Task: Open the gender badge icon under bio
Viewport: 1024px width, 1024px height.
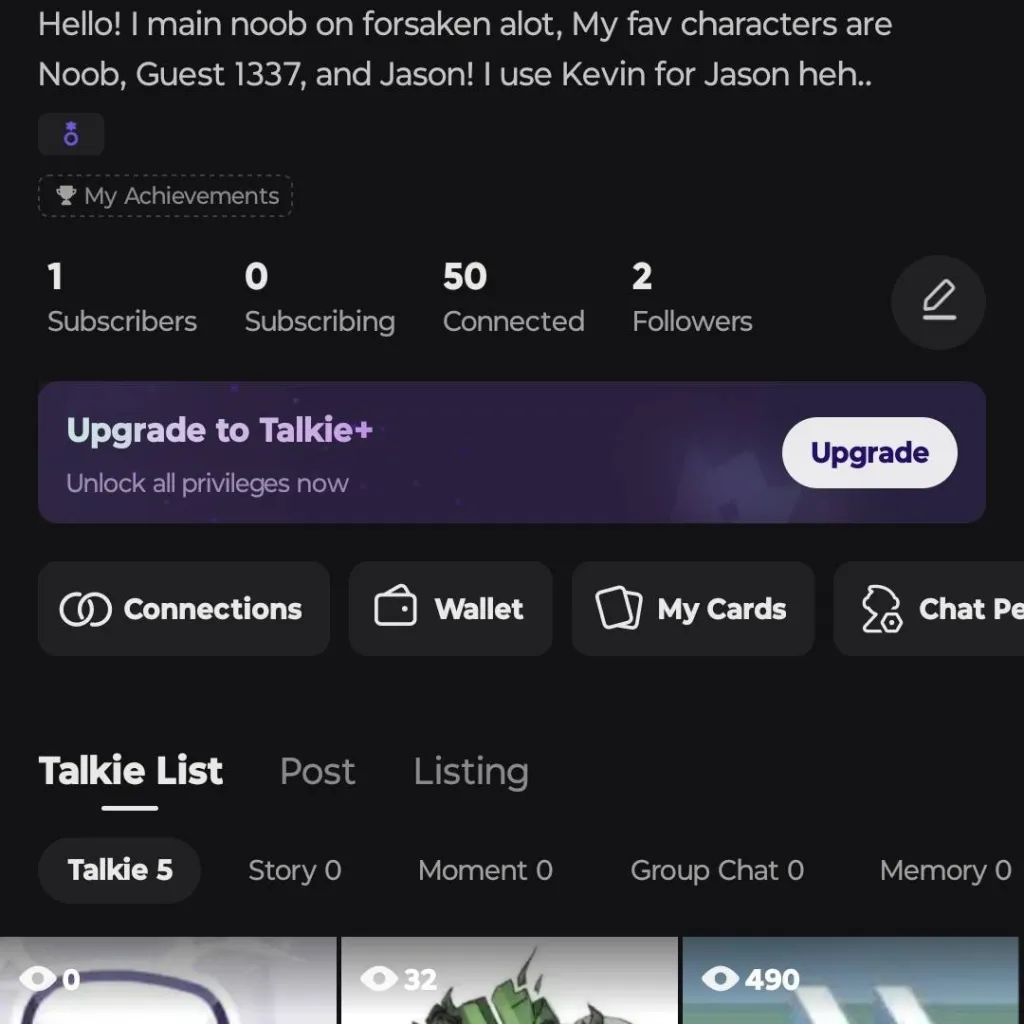Action: [71, 135]
